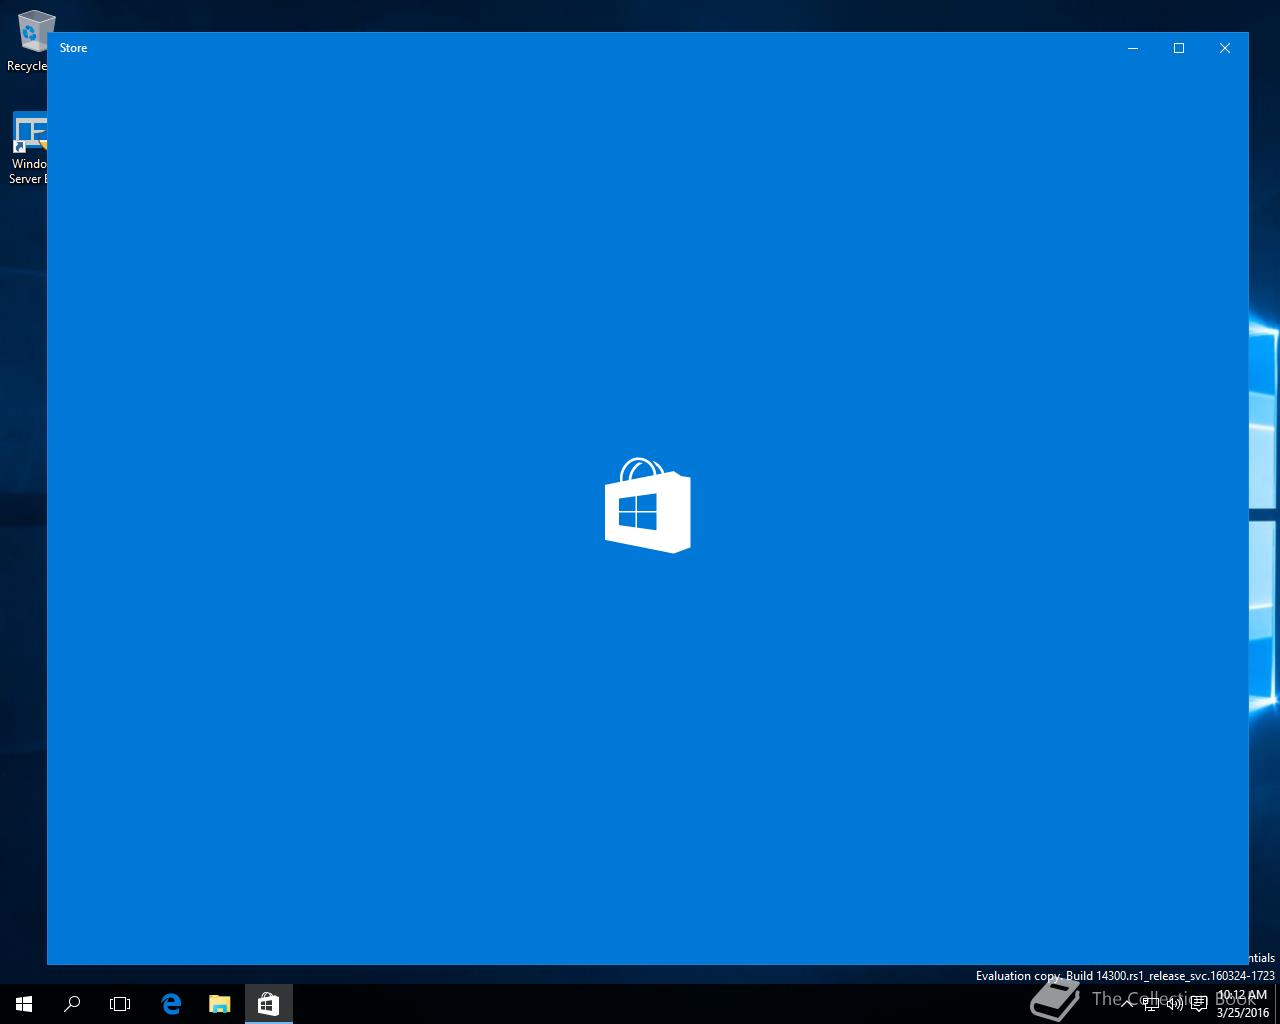Open the clock showing 3/25/2016
1280x1024 pixels.
click(1242, 1004)
